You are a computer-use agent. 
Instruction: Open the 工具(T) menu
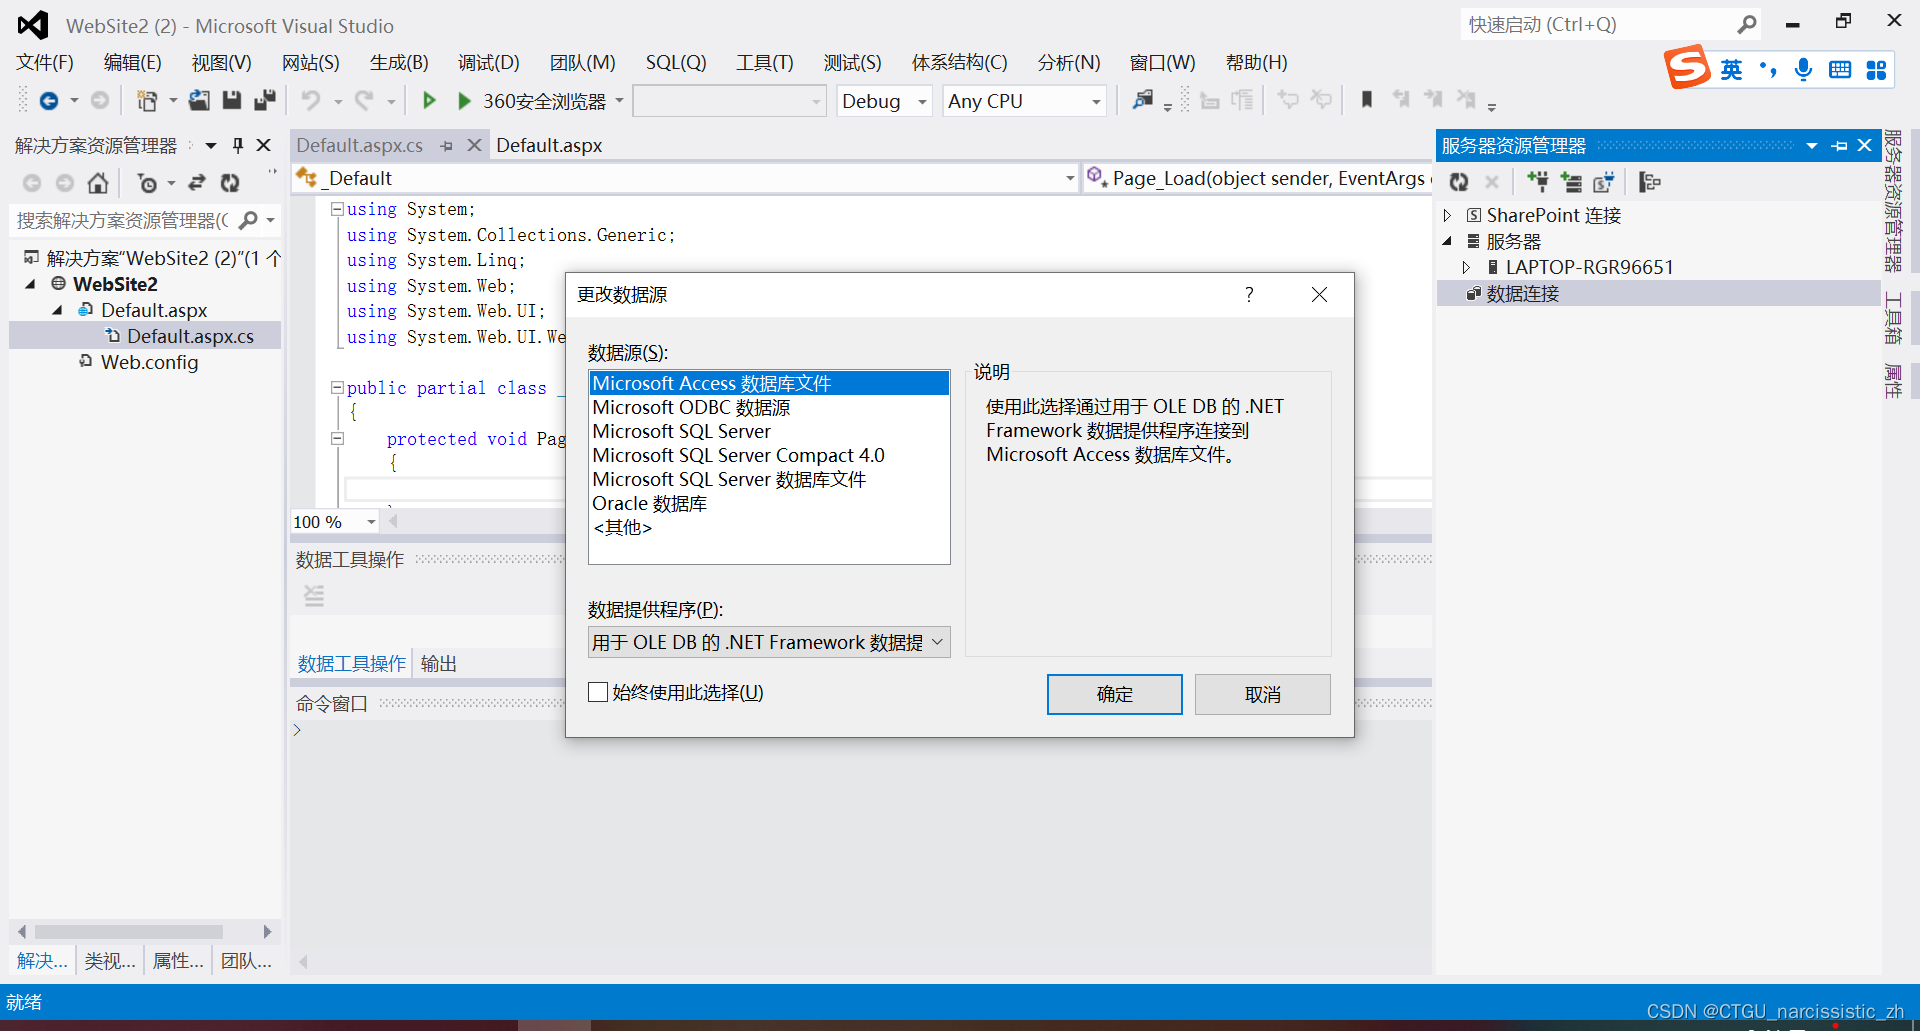tap(765, 63)
